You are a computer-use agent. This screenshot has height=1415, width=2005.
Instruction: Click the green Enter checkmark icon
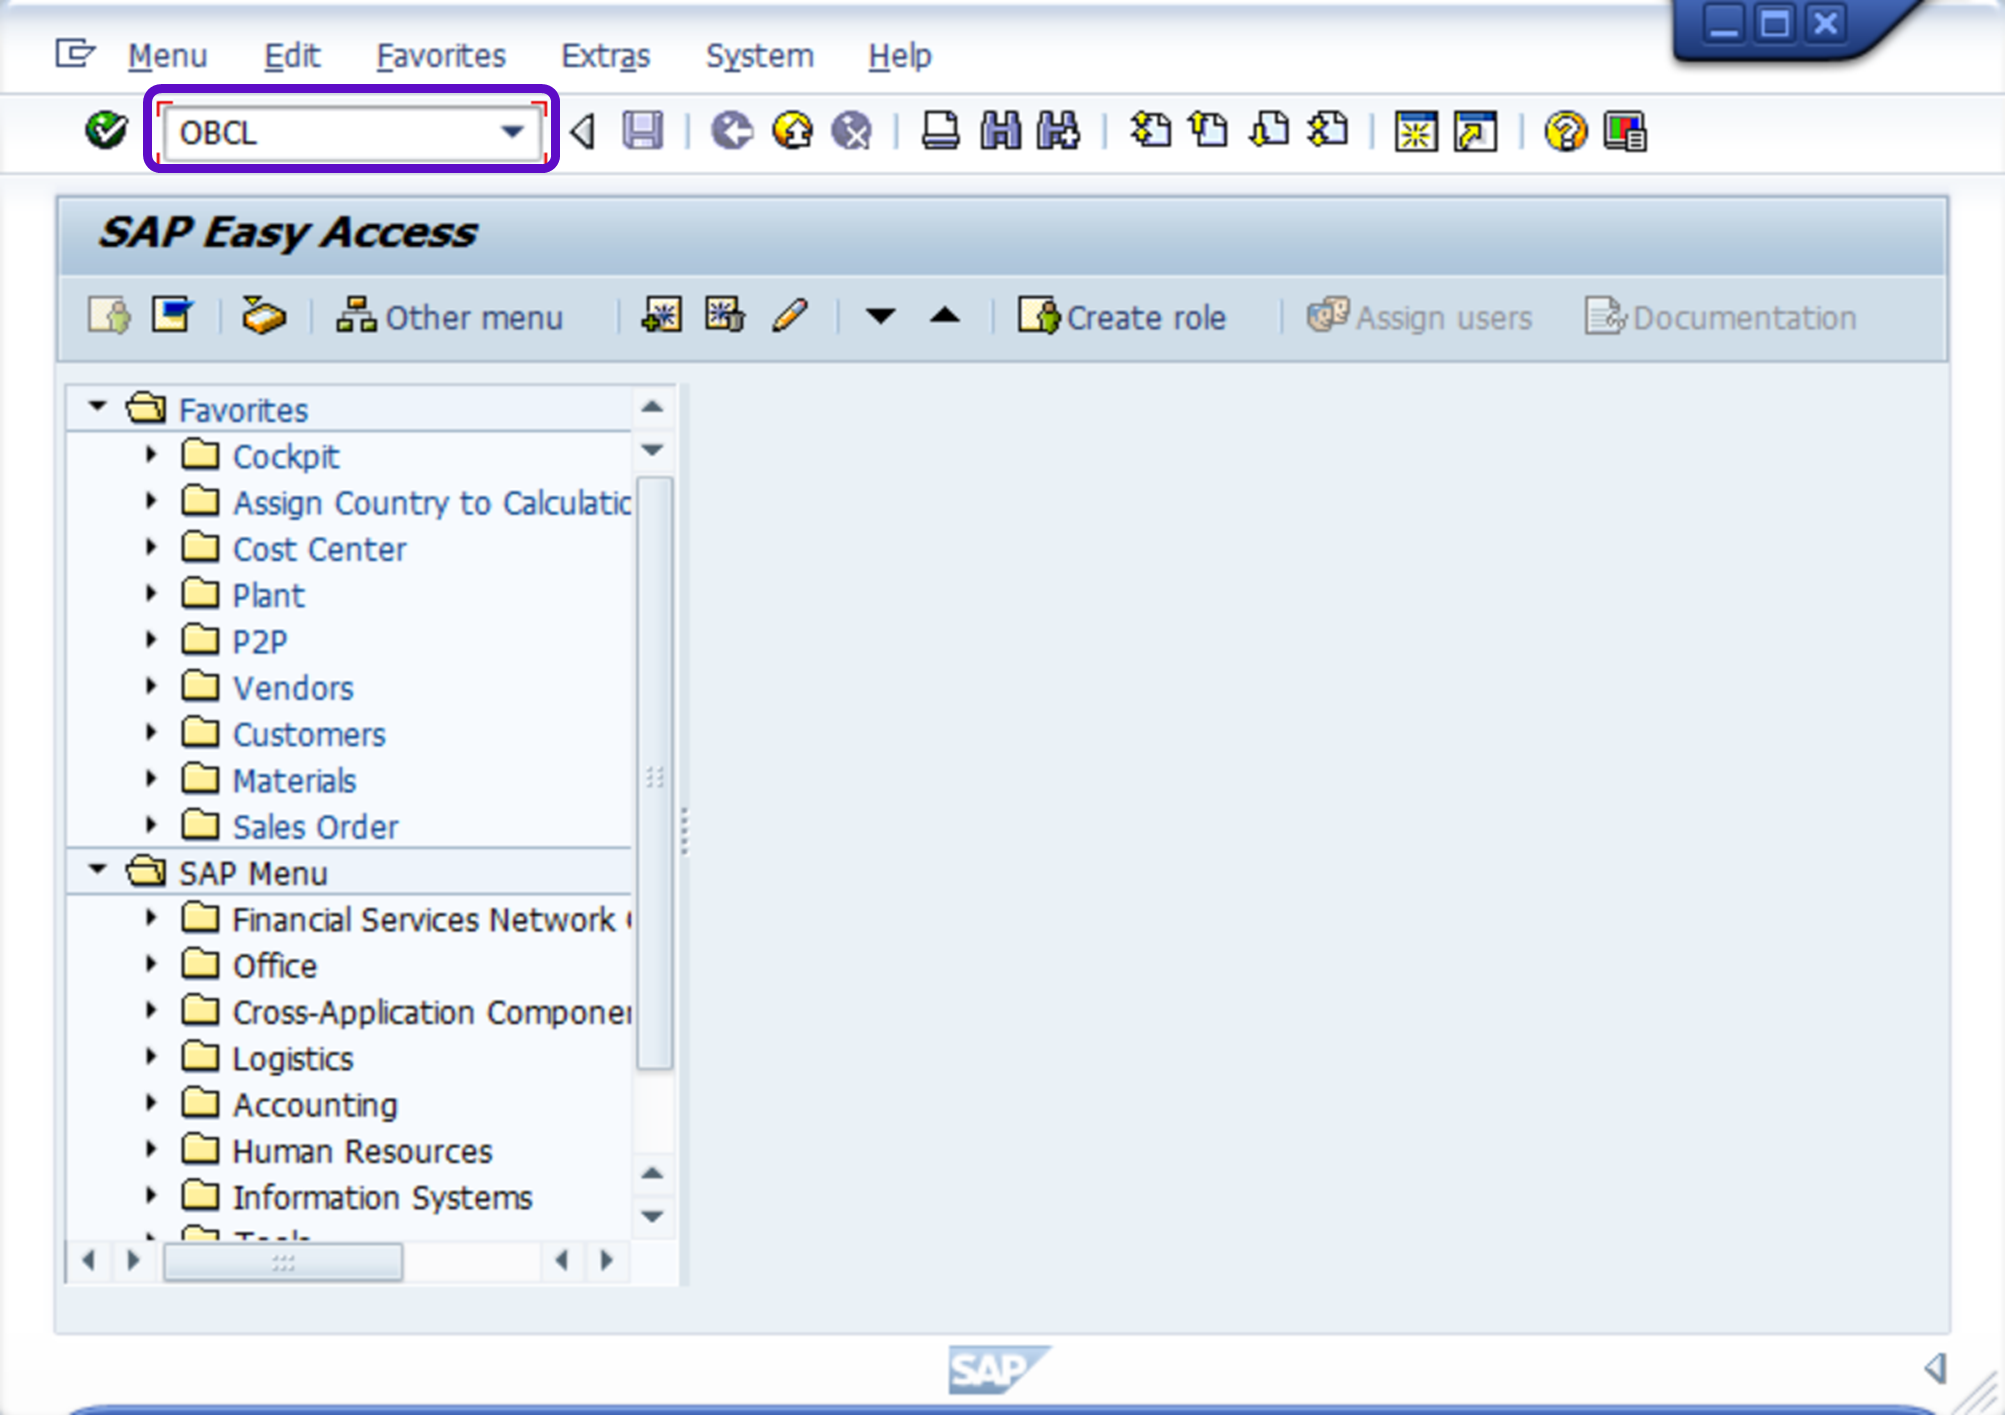pyautogui.click(x=106, y=130)
